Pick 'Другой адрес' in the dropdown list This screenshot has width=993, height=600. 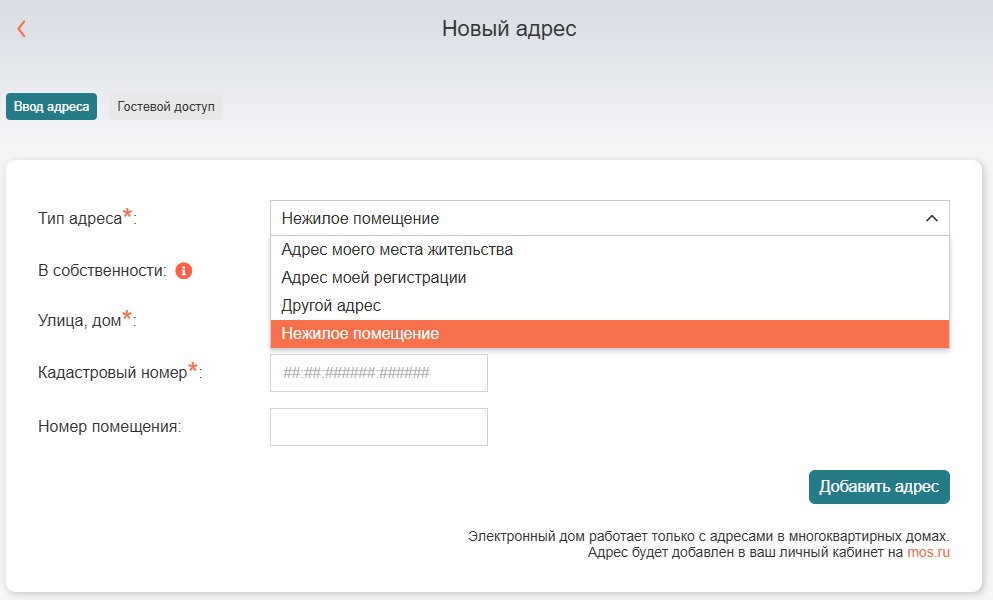331,305
